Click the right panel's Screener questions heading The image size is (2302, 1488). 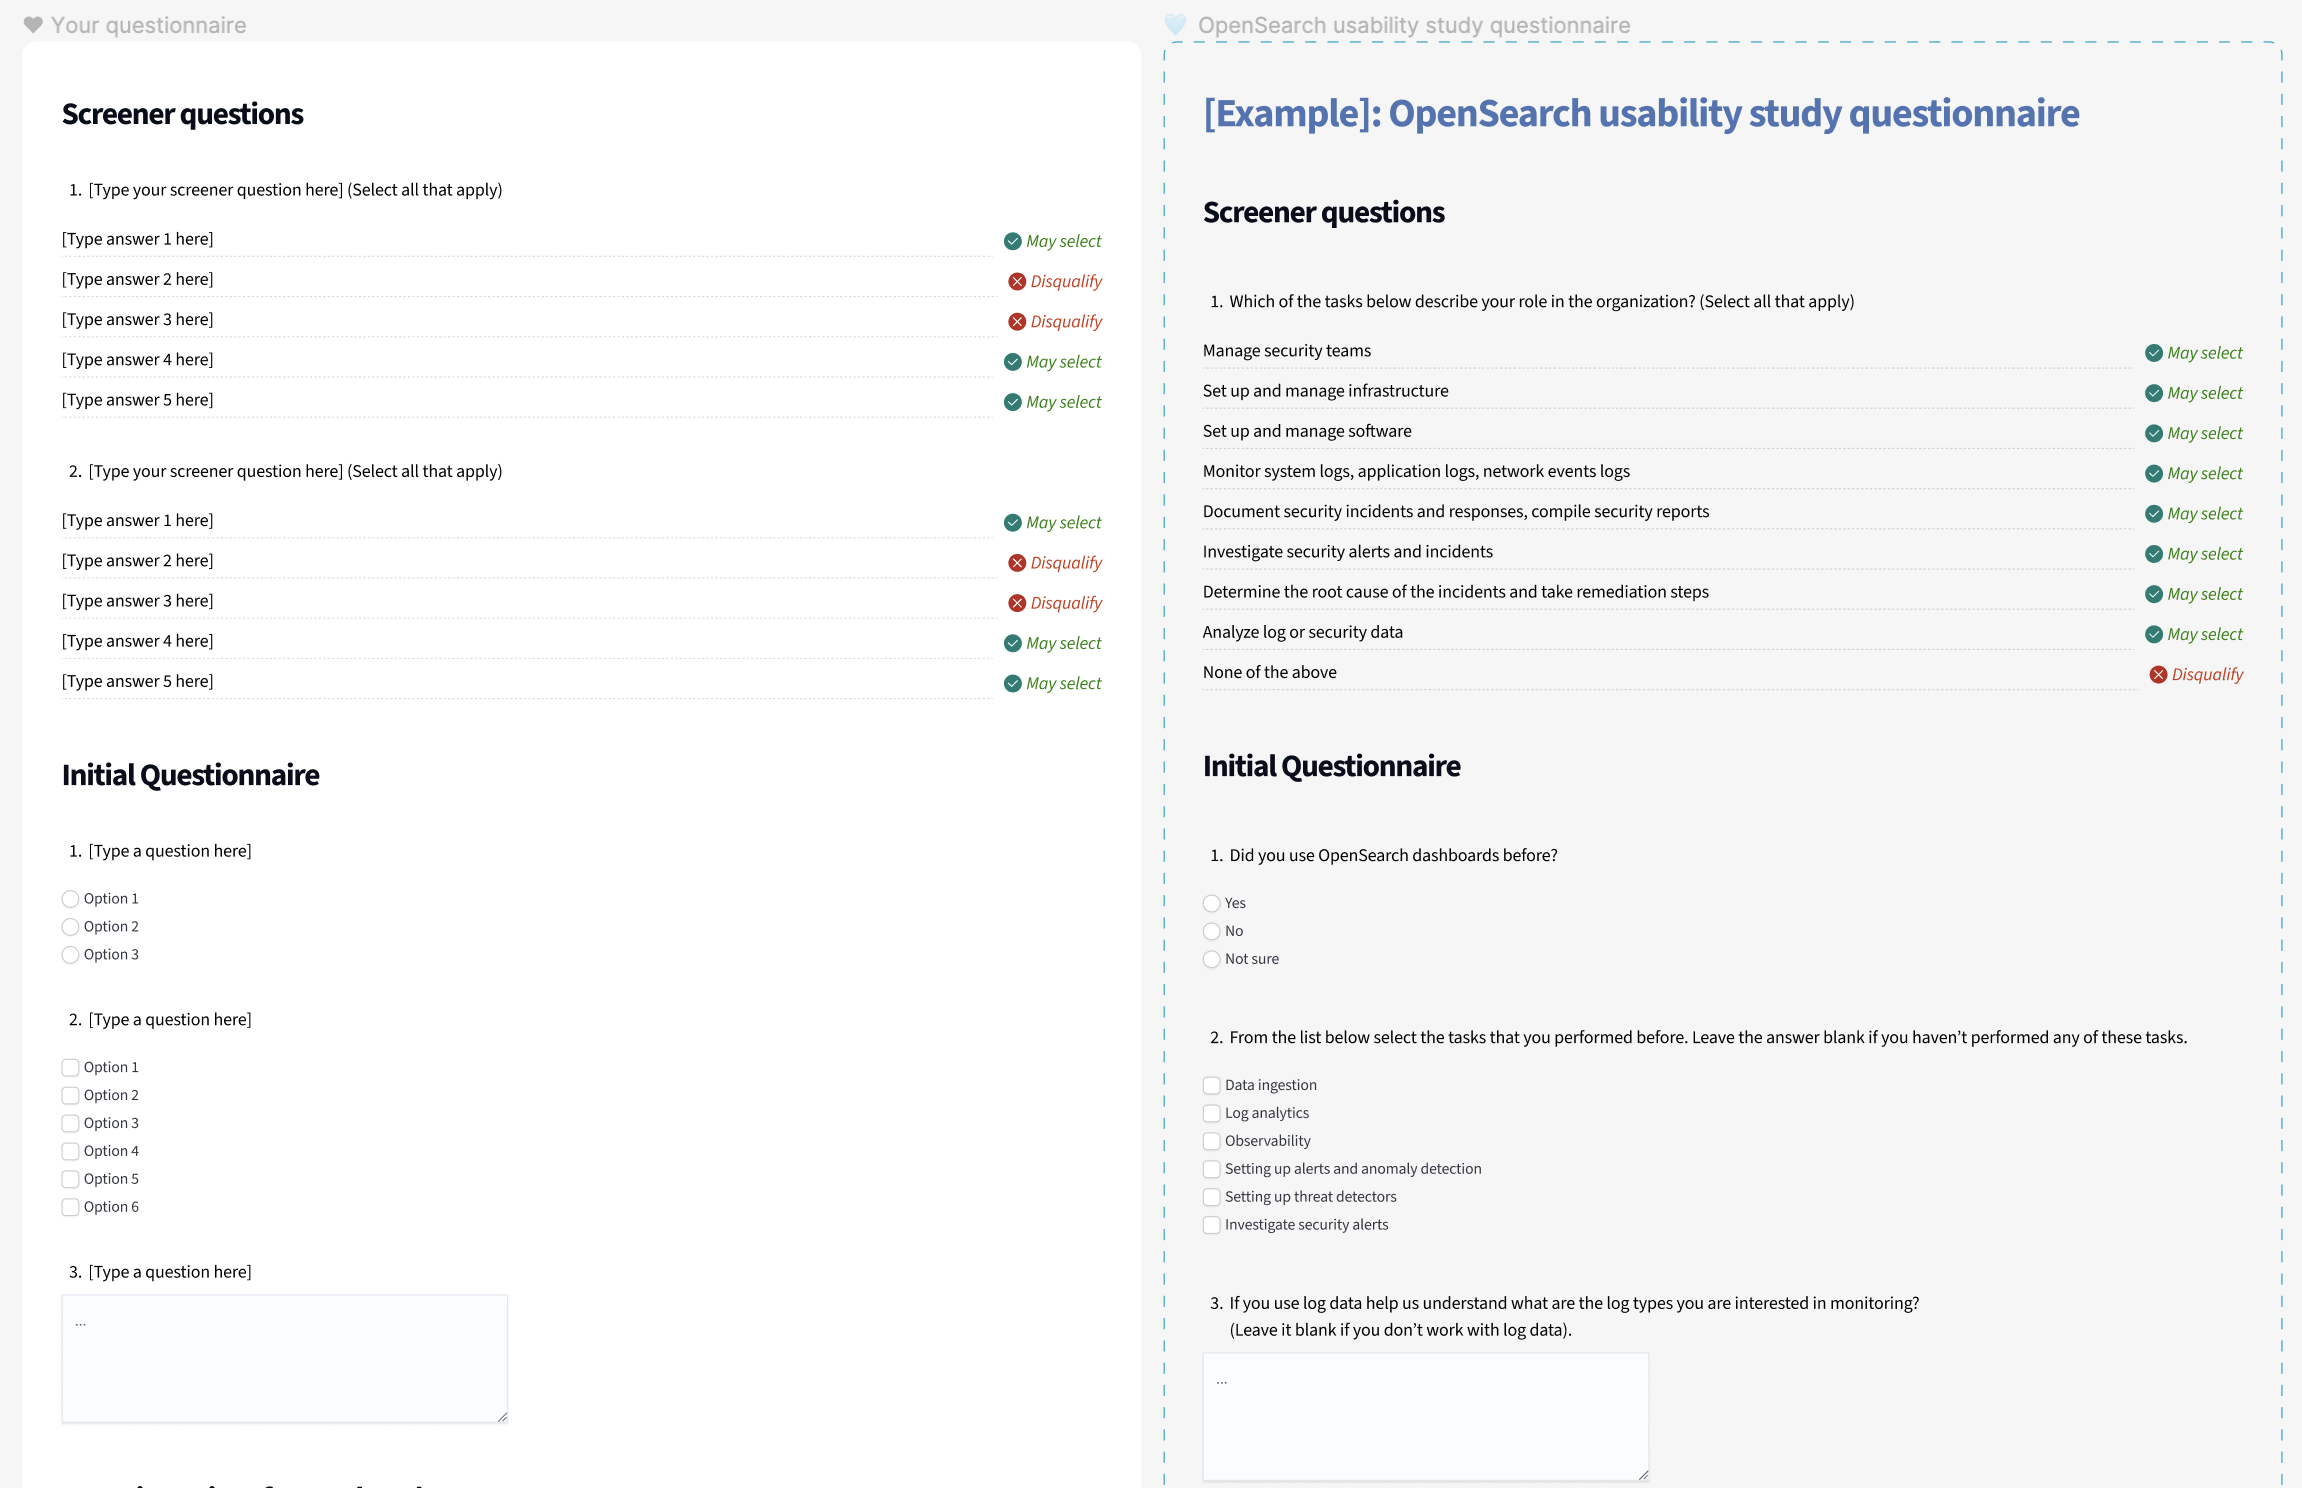click(x=1324, y=212)
